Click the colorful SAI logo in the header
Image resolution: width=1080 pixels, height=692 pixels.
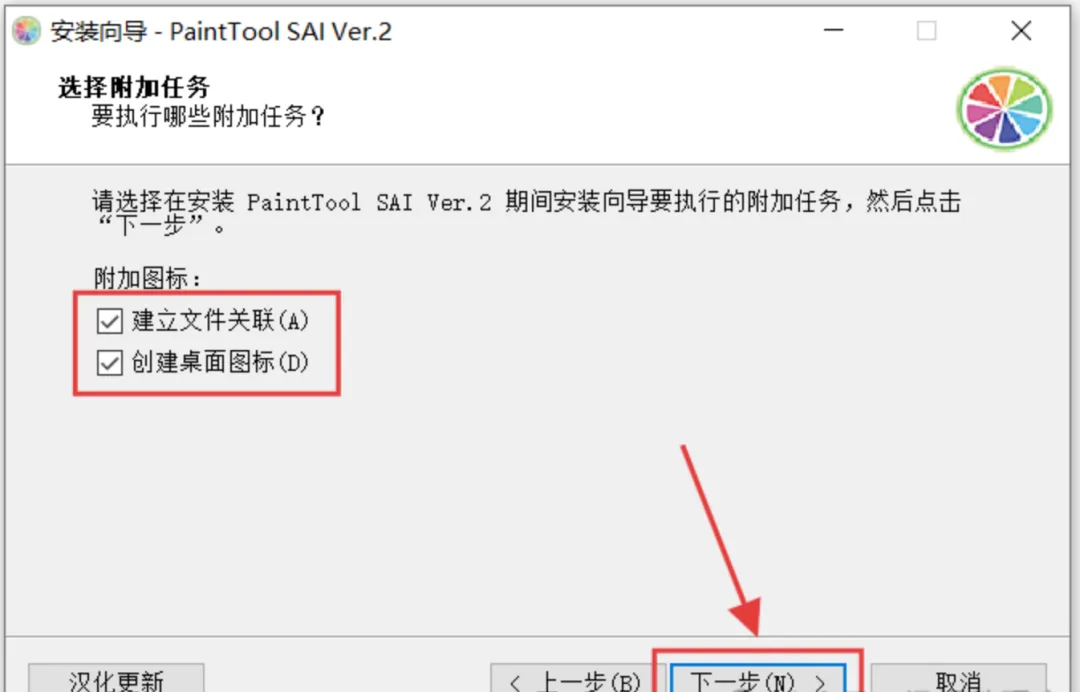(1005, 109)
